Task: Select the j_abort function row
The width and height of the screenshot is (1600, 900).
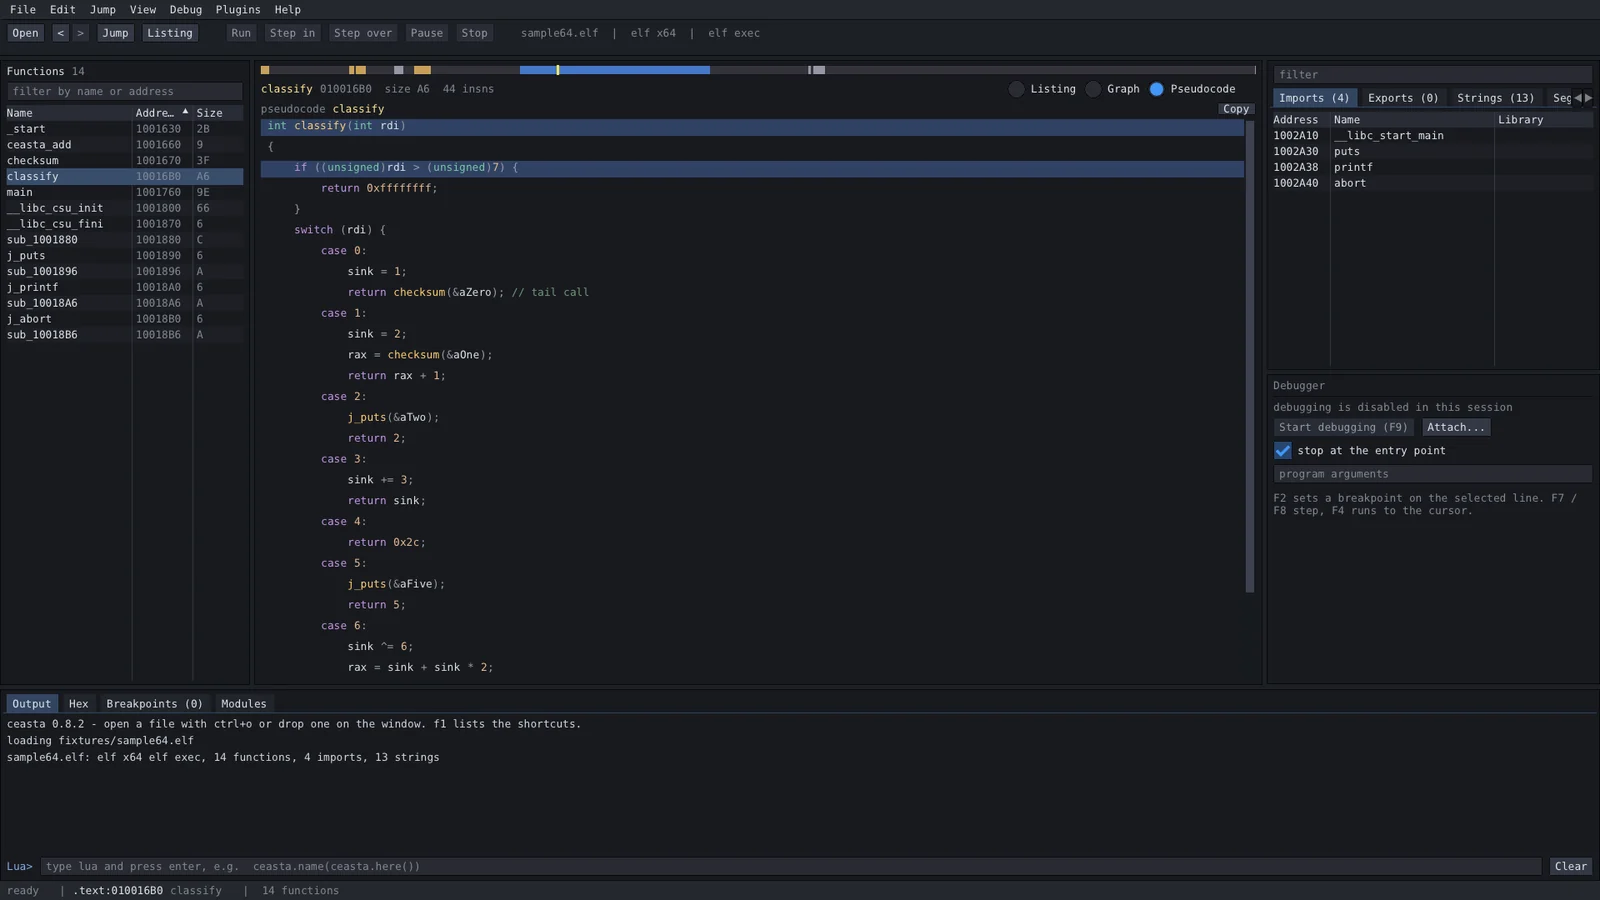Action: point(125,319)
